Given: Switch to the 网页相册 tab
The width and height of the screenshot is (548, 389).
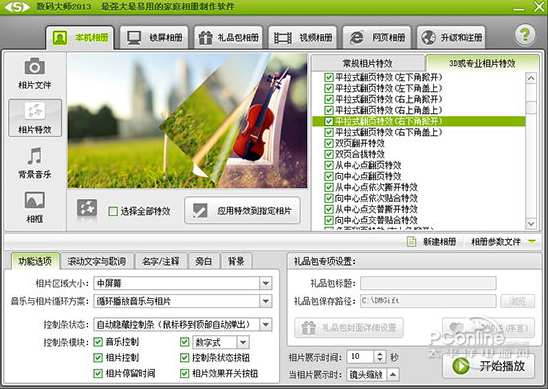Looking at the screenshot, I should [x=377, y=37].
